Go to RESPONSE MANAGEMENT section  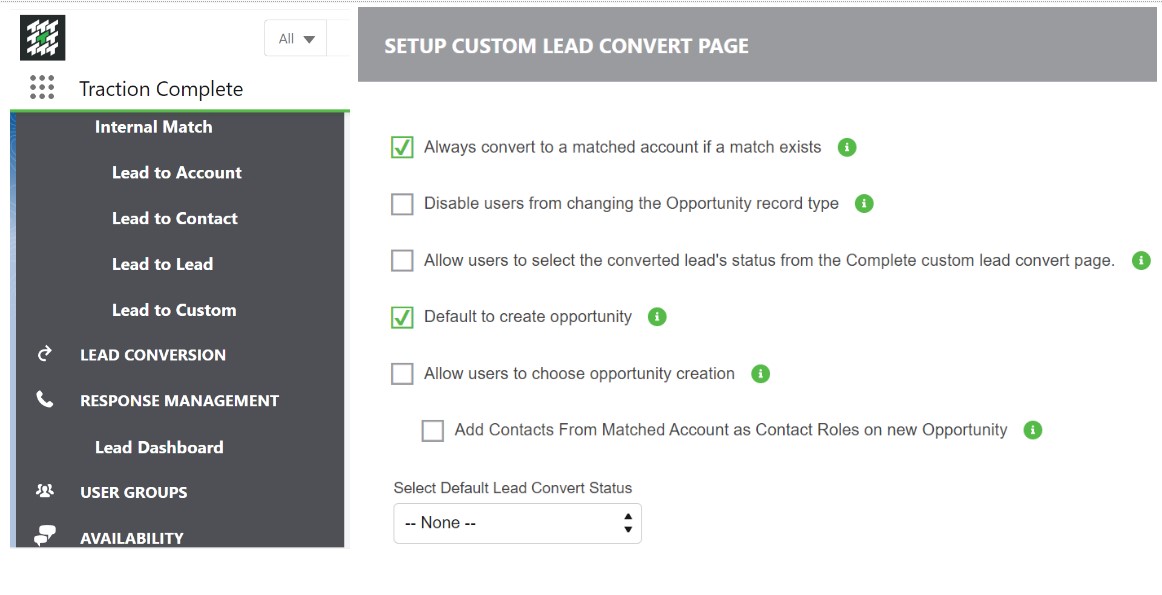[x=179, y=401]
